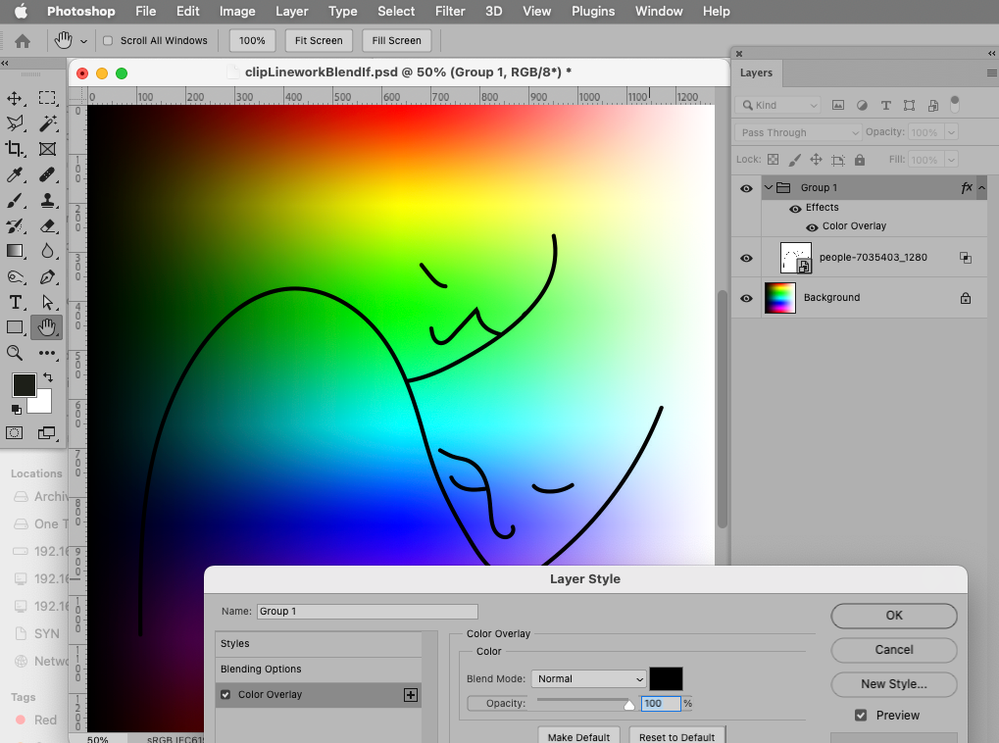
Task: Open the Layer menu
Action: [292, 11]
